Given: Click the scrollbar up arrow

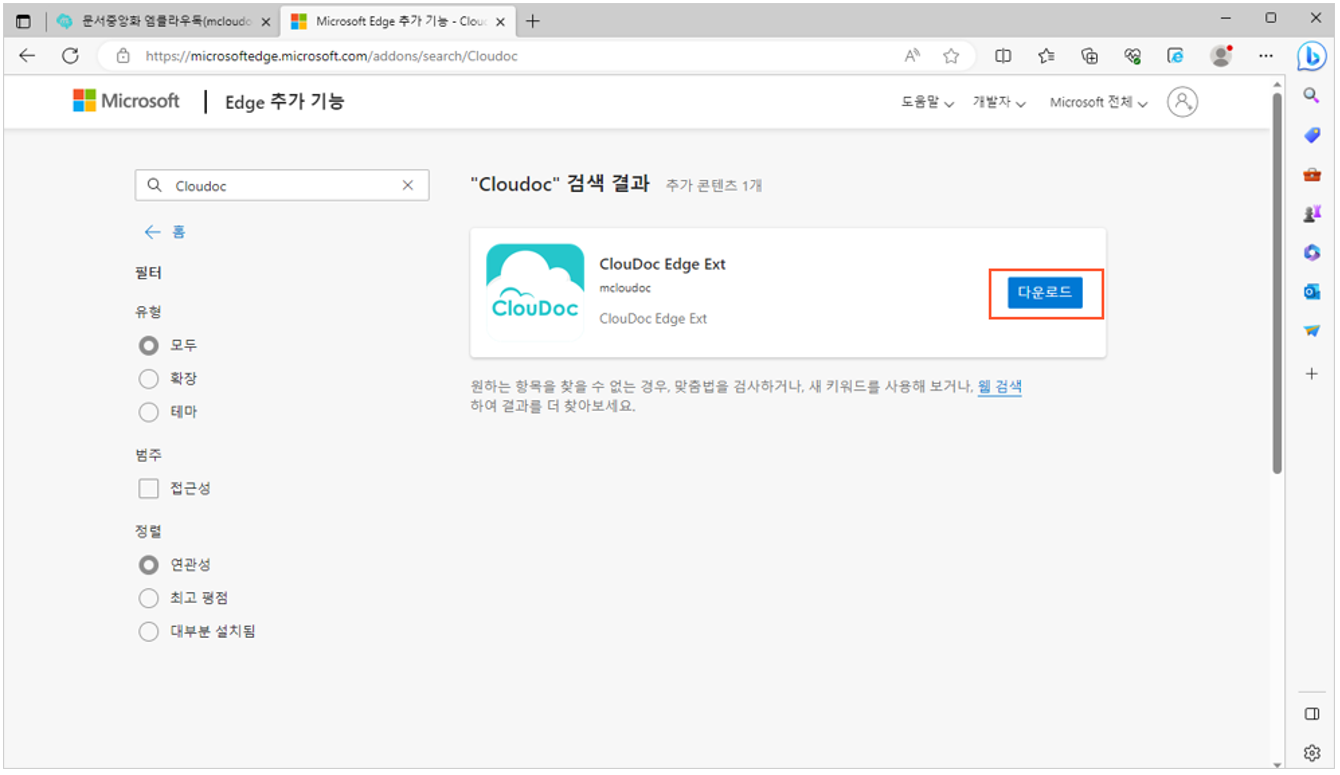Looking at the screenshot, I should tap(1277, 84).
